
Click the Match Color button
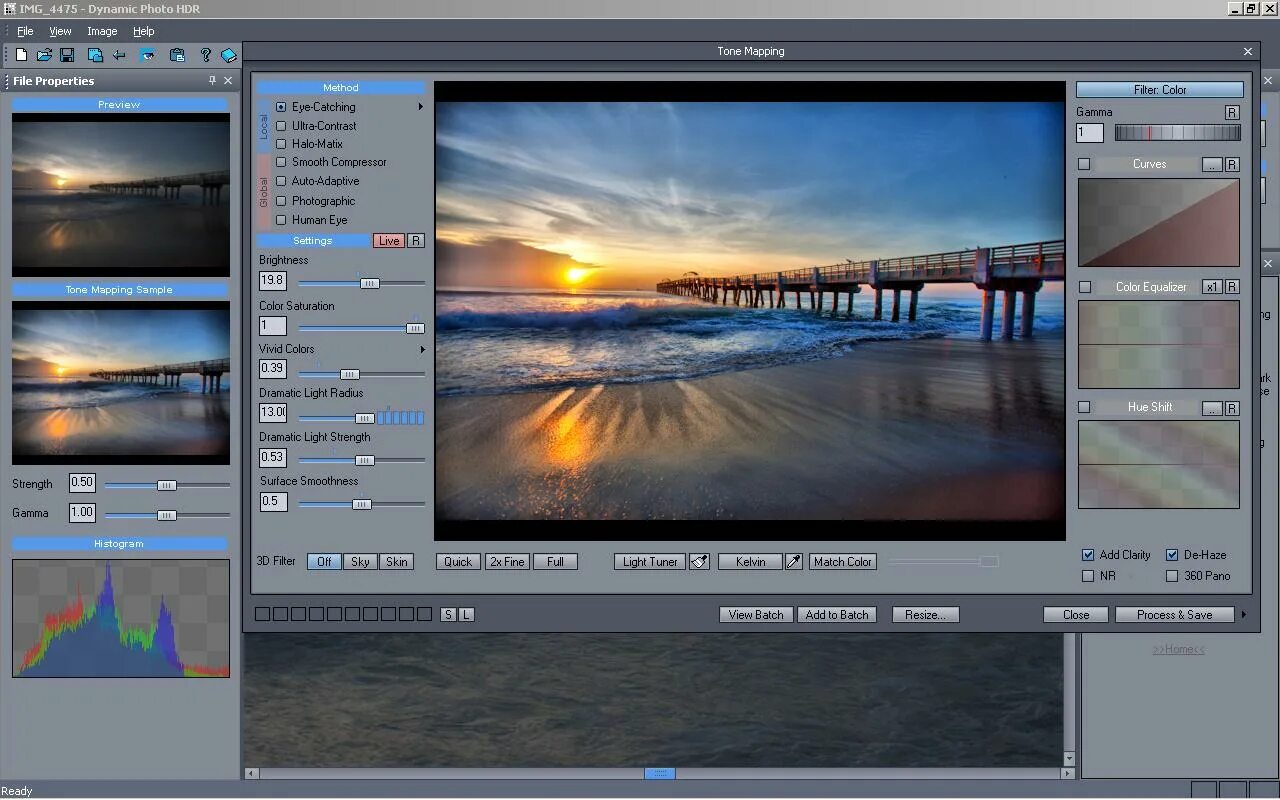click(x=843, y=561)
